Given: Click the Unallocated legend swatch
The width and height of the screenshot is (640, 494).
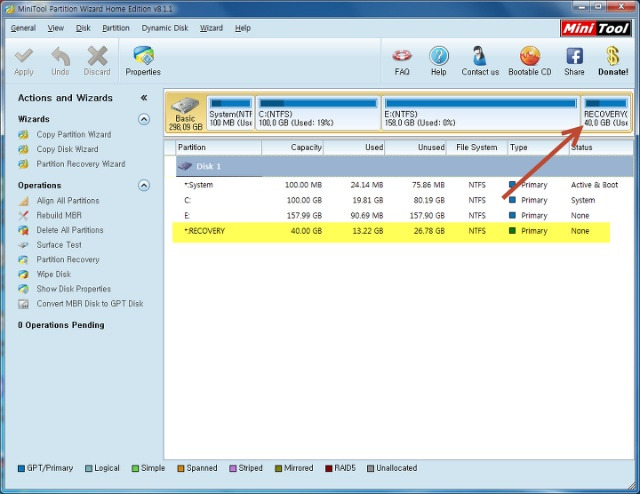Looking at the screenshot, I should click(x=371, y=468).
